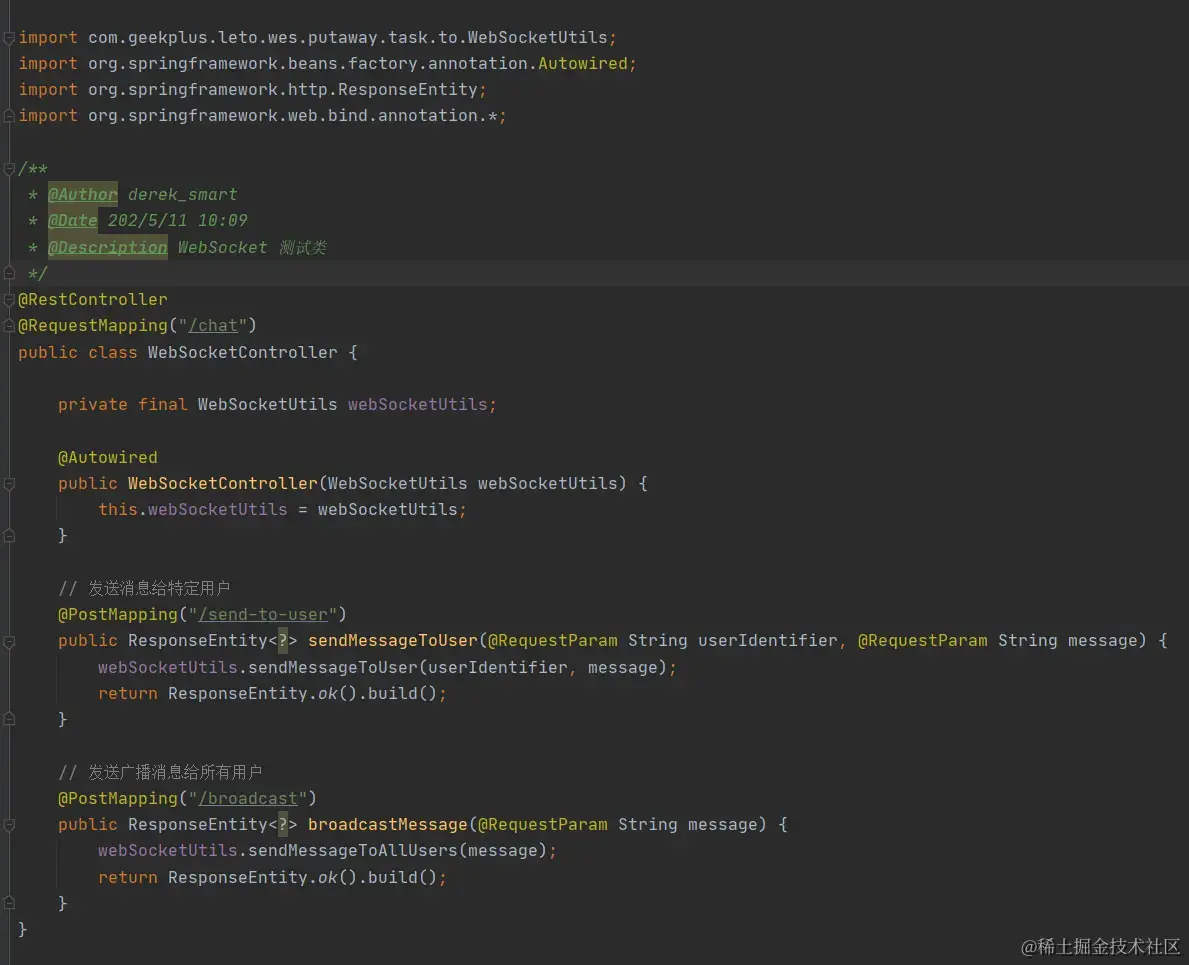Image resolution: width=1189 pixels, height=965 pixels.
Task: Click fold end marker closing the constructor
Action: pos(9,536)
